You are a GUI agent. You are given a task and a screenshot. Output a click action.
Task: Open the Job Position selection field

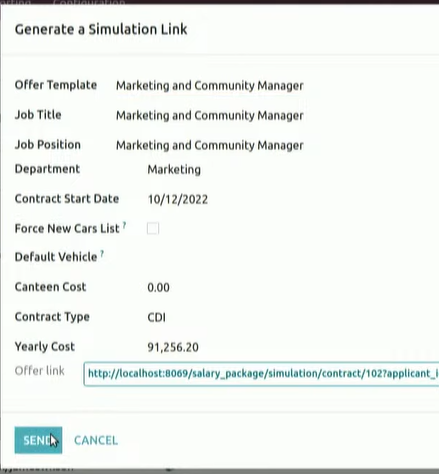[210, 145]
